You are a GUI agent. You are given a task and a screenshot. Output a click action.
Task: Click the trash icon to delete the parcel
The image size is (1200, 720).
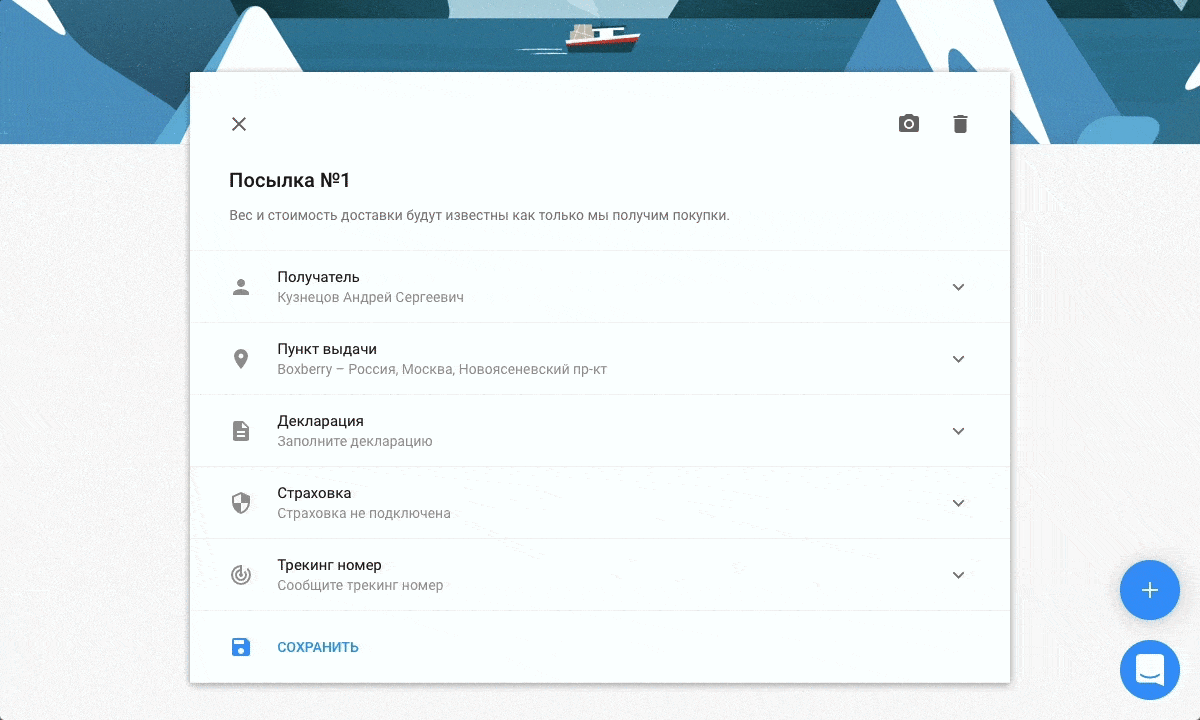point(960,124)
